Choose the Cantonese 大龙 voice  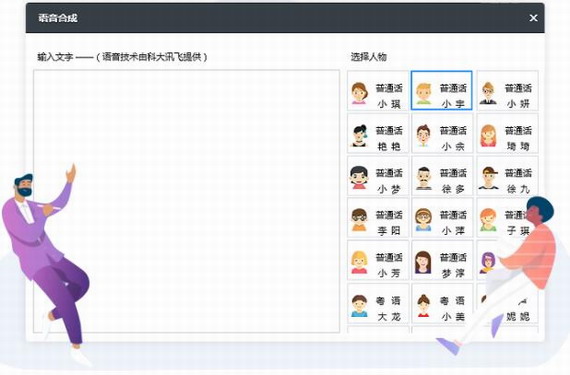point(378,303)
